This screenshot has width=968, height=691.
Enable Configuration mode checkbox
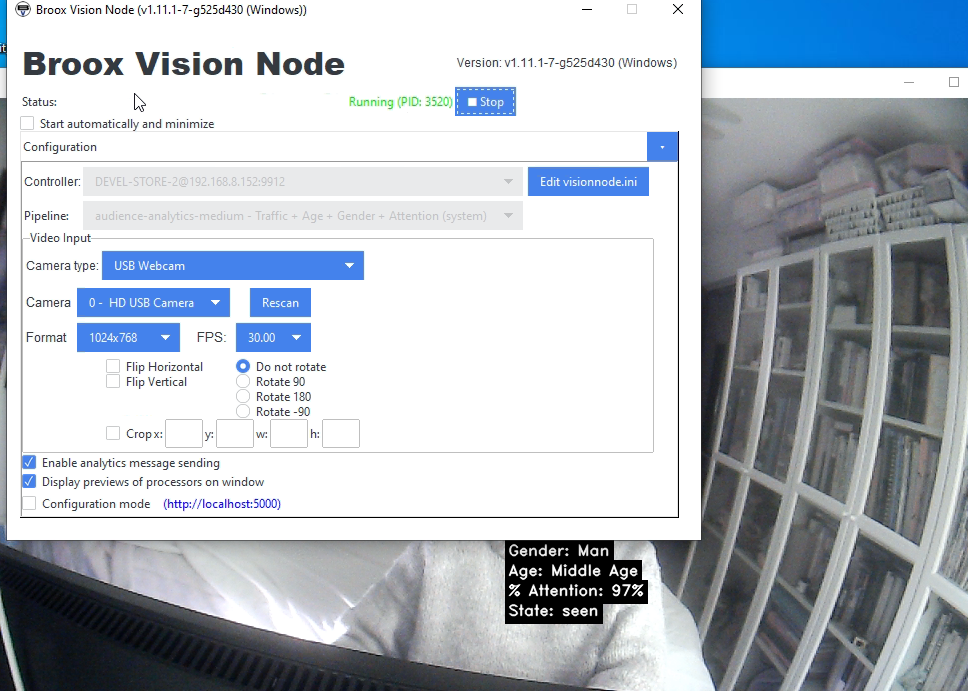point(29,503)
